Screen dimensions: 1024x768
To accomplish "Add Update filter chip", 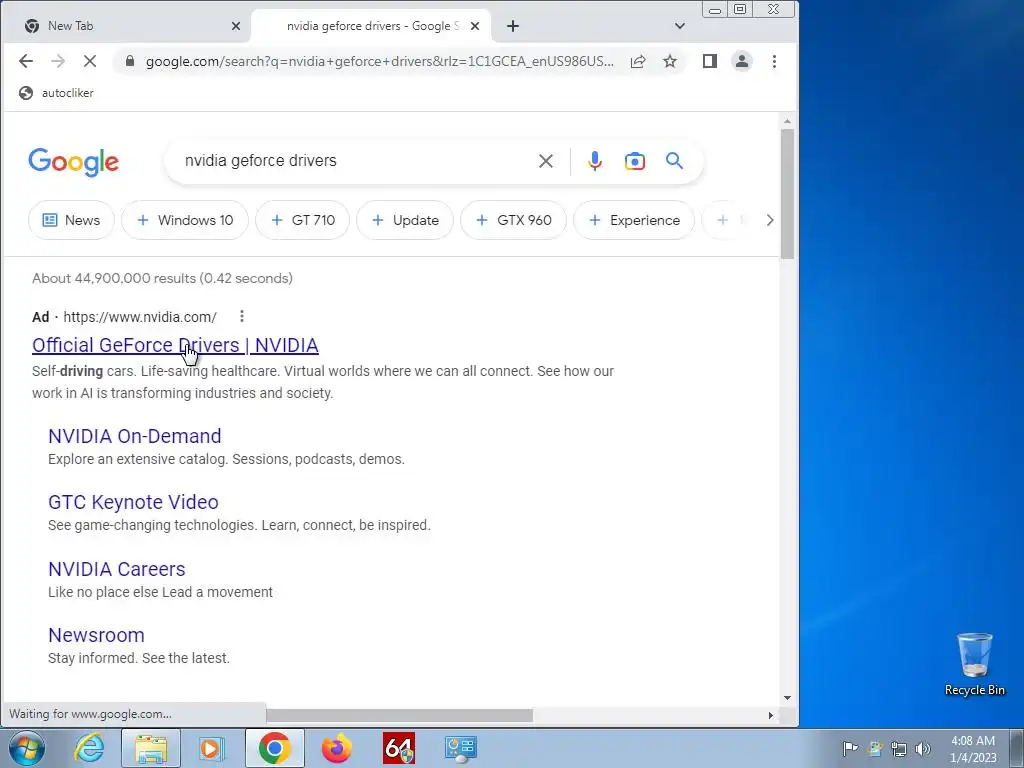I will tap(405, 220).
